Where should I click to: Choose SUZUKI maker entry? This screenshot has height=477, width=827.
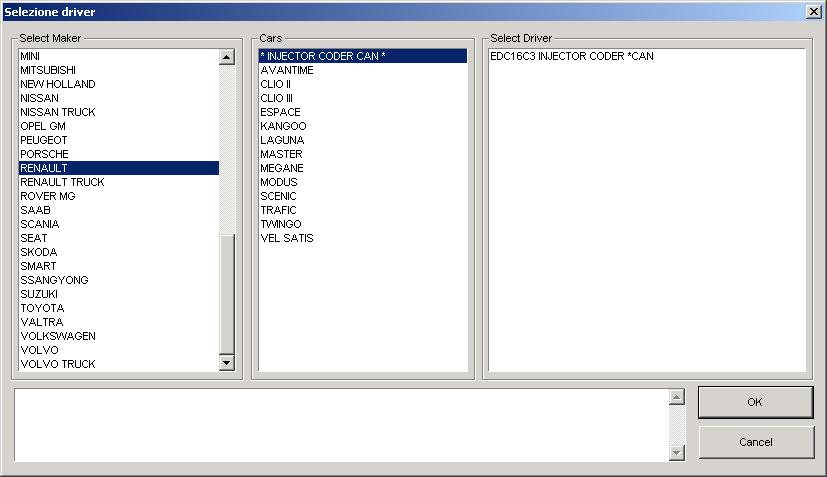click(x=119, y=294)
